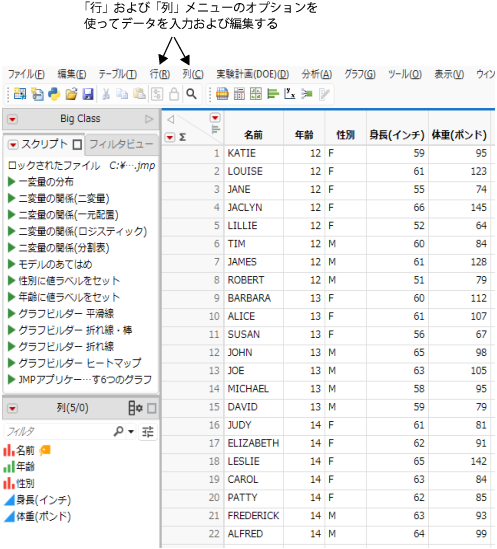The width and height of the screenshot is (497, 549).
Task: Open red triangle menu on スクリプト tab
Action: click(13, 145)
